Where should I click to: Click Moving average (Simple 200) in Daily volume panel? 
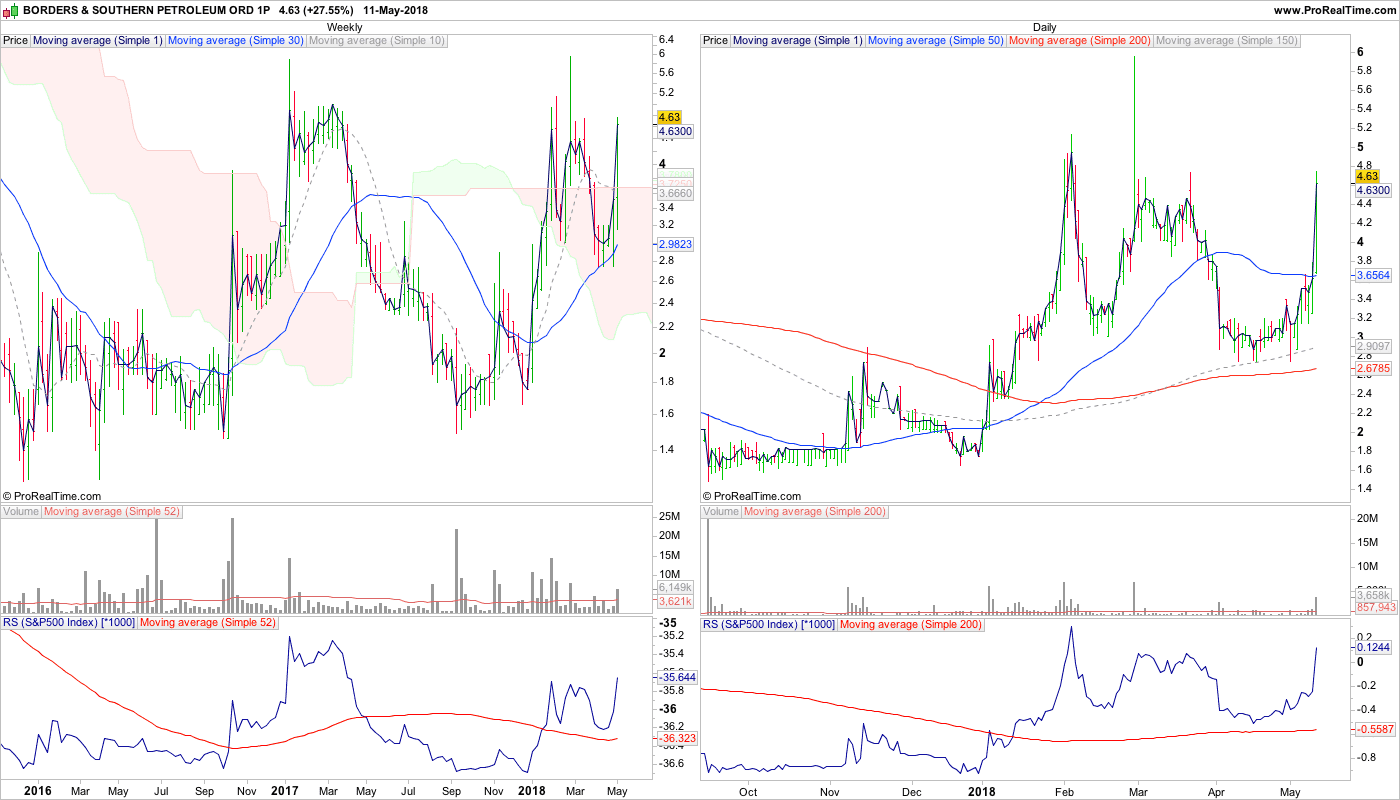tap(815, 512)
